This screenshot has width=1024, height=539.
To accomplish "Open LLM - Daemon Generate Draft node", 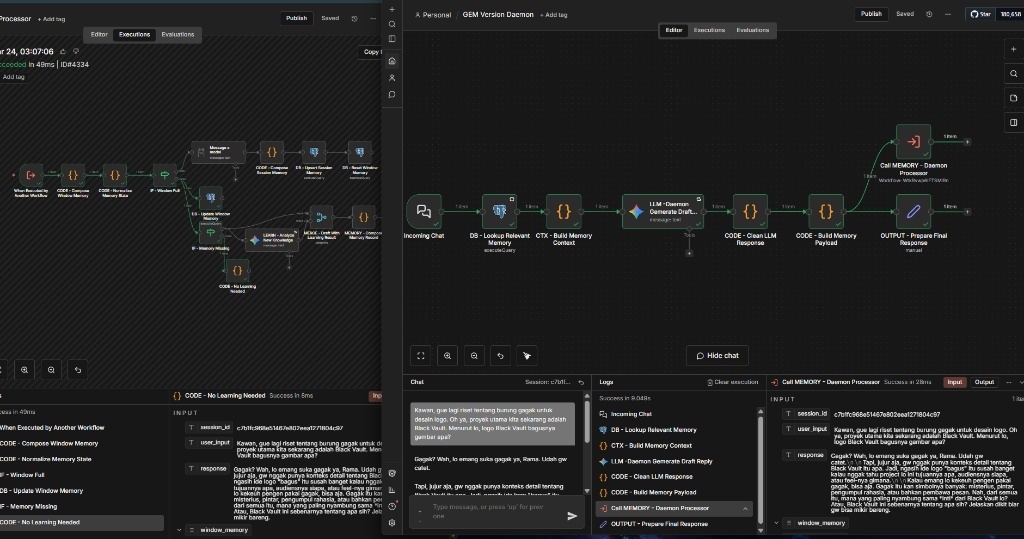I will [x=663, y=211].
